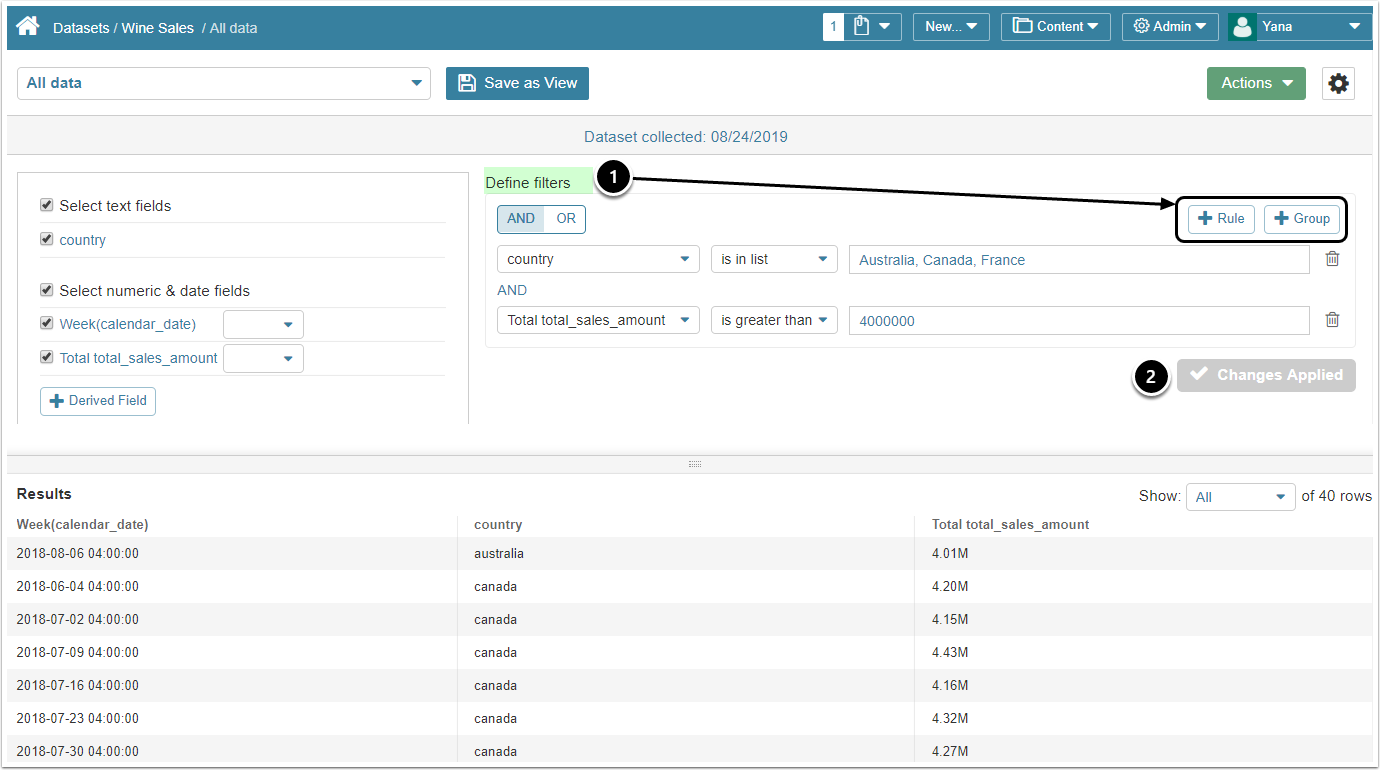Click the clipboard icon in the top bar

pyautogui.click(x=861, y=27)
